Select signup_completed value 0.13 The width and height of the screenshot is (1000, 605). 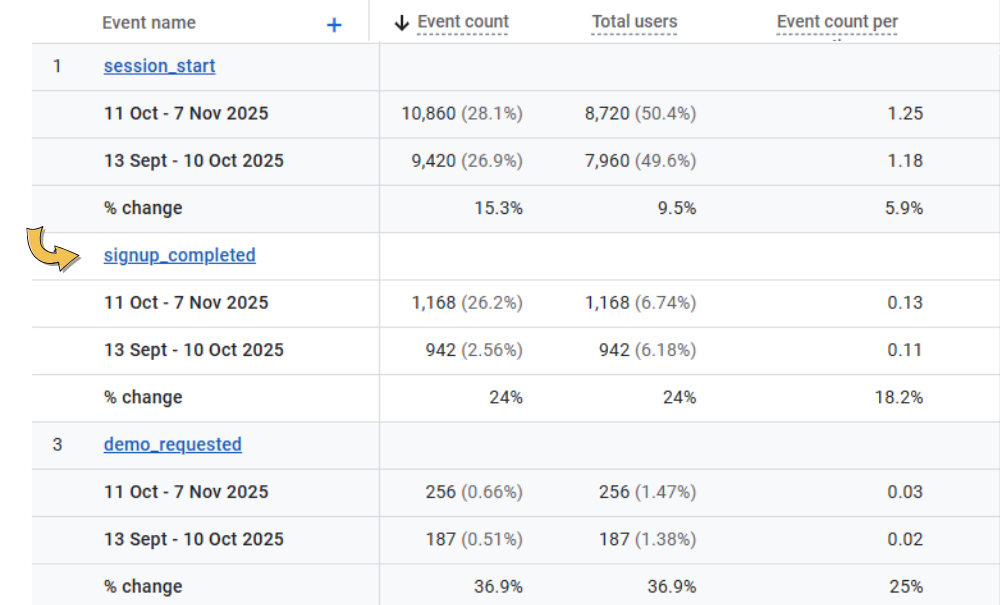point(905,303)
